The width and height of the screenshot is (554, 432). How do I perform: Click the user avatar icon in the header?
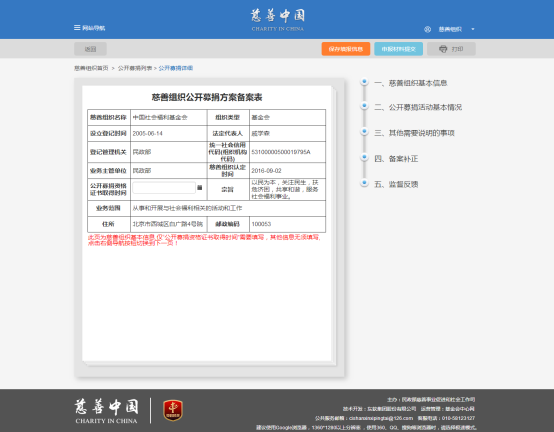[x=428, y=29]
